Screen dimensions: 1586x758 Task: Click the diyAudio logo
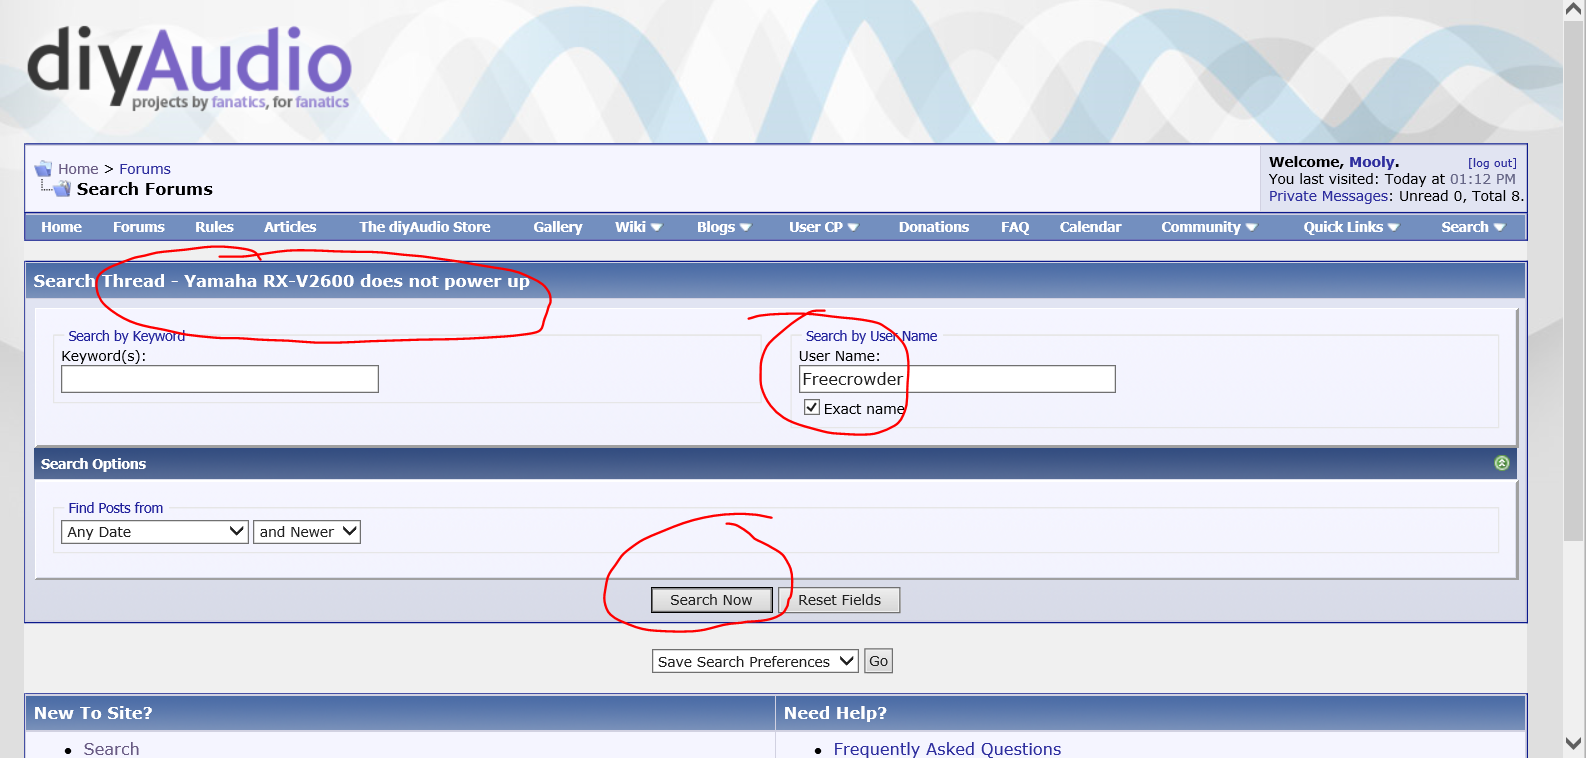click(x=189, y=67)
